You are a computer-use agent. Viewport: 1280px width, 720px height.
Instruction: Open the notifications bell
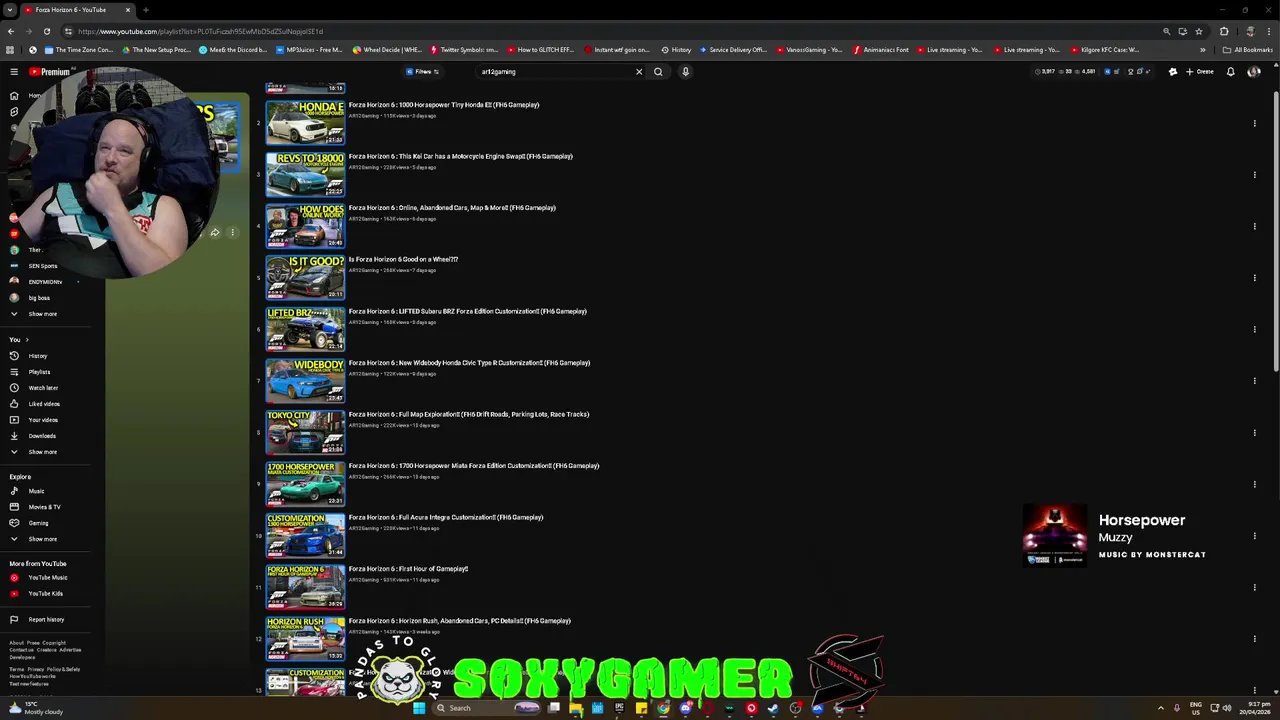[1231, 72]
